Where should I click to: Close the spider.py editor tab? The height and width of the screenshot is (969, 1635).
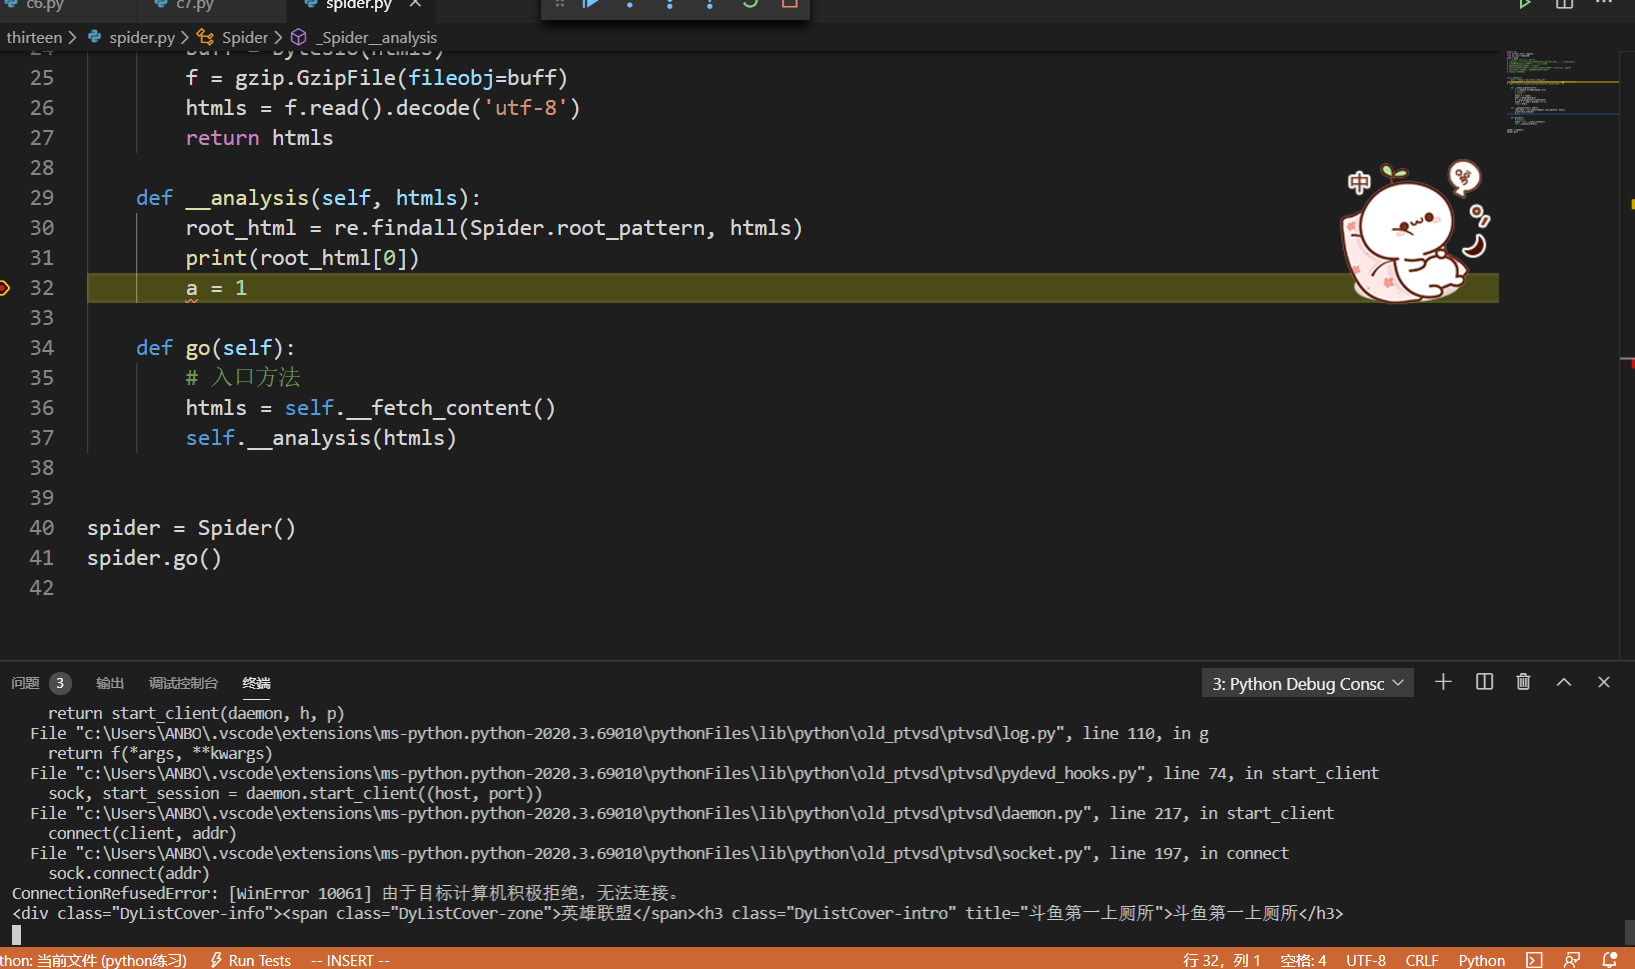(x=415, y=4)
